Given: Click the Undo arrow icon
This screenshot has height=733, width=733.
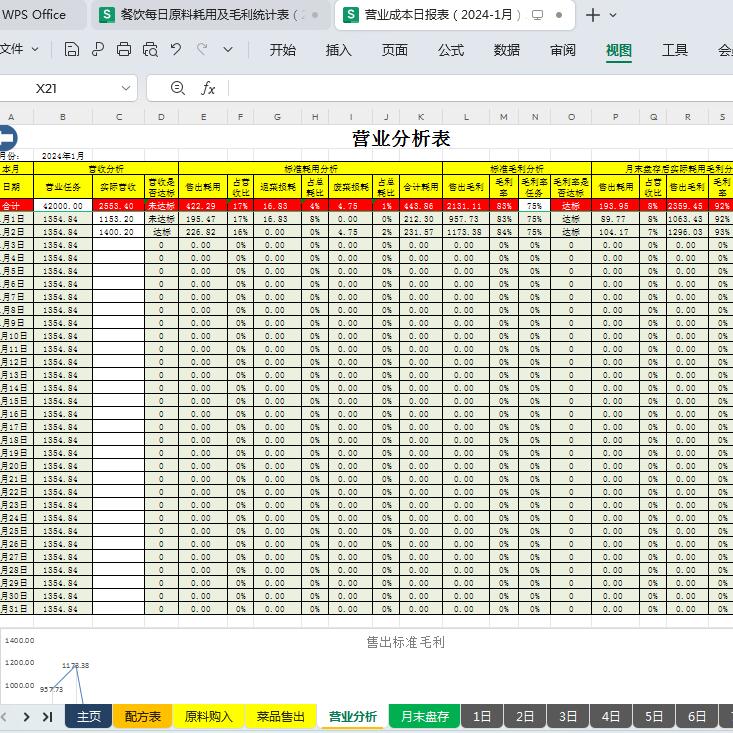Looking at the screenshot, I should 176,49.
